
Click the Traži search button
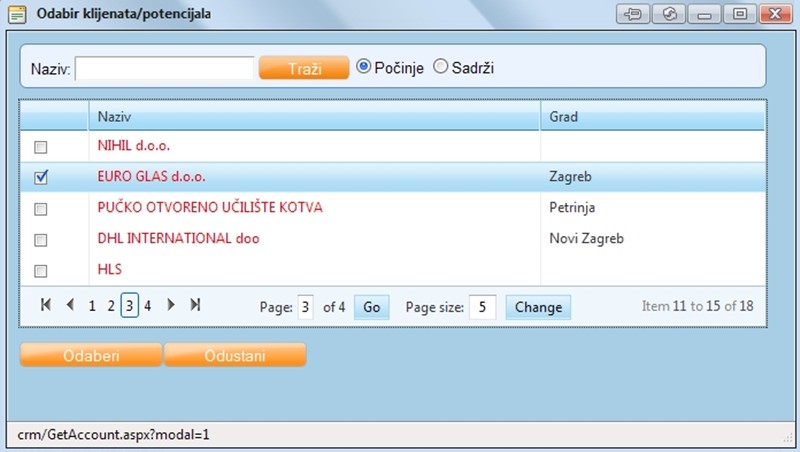304,68
